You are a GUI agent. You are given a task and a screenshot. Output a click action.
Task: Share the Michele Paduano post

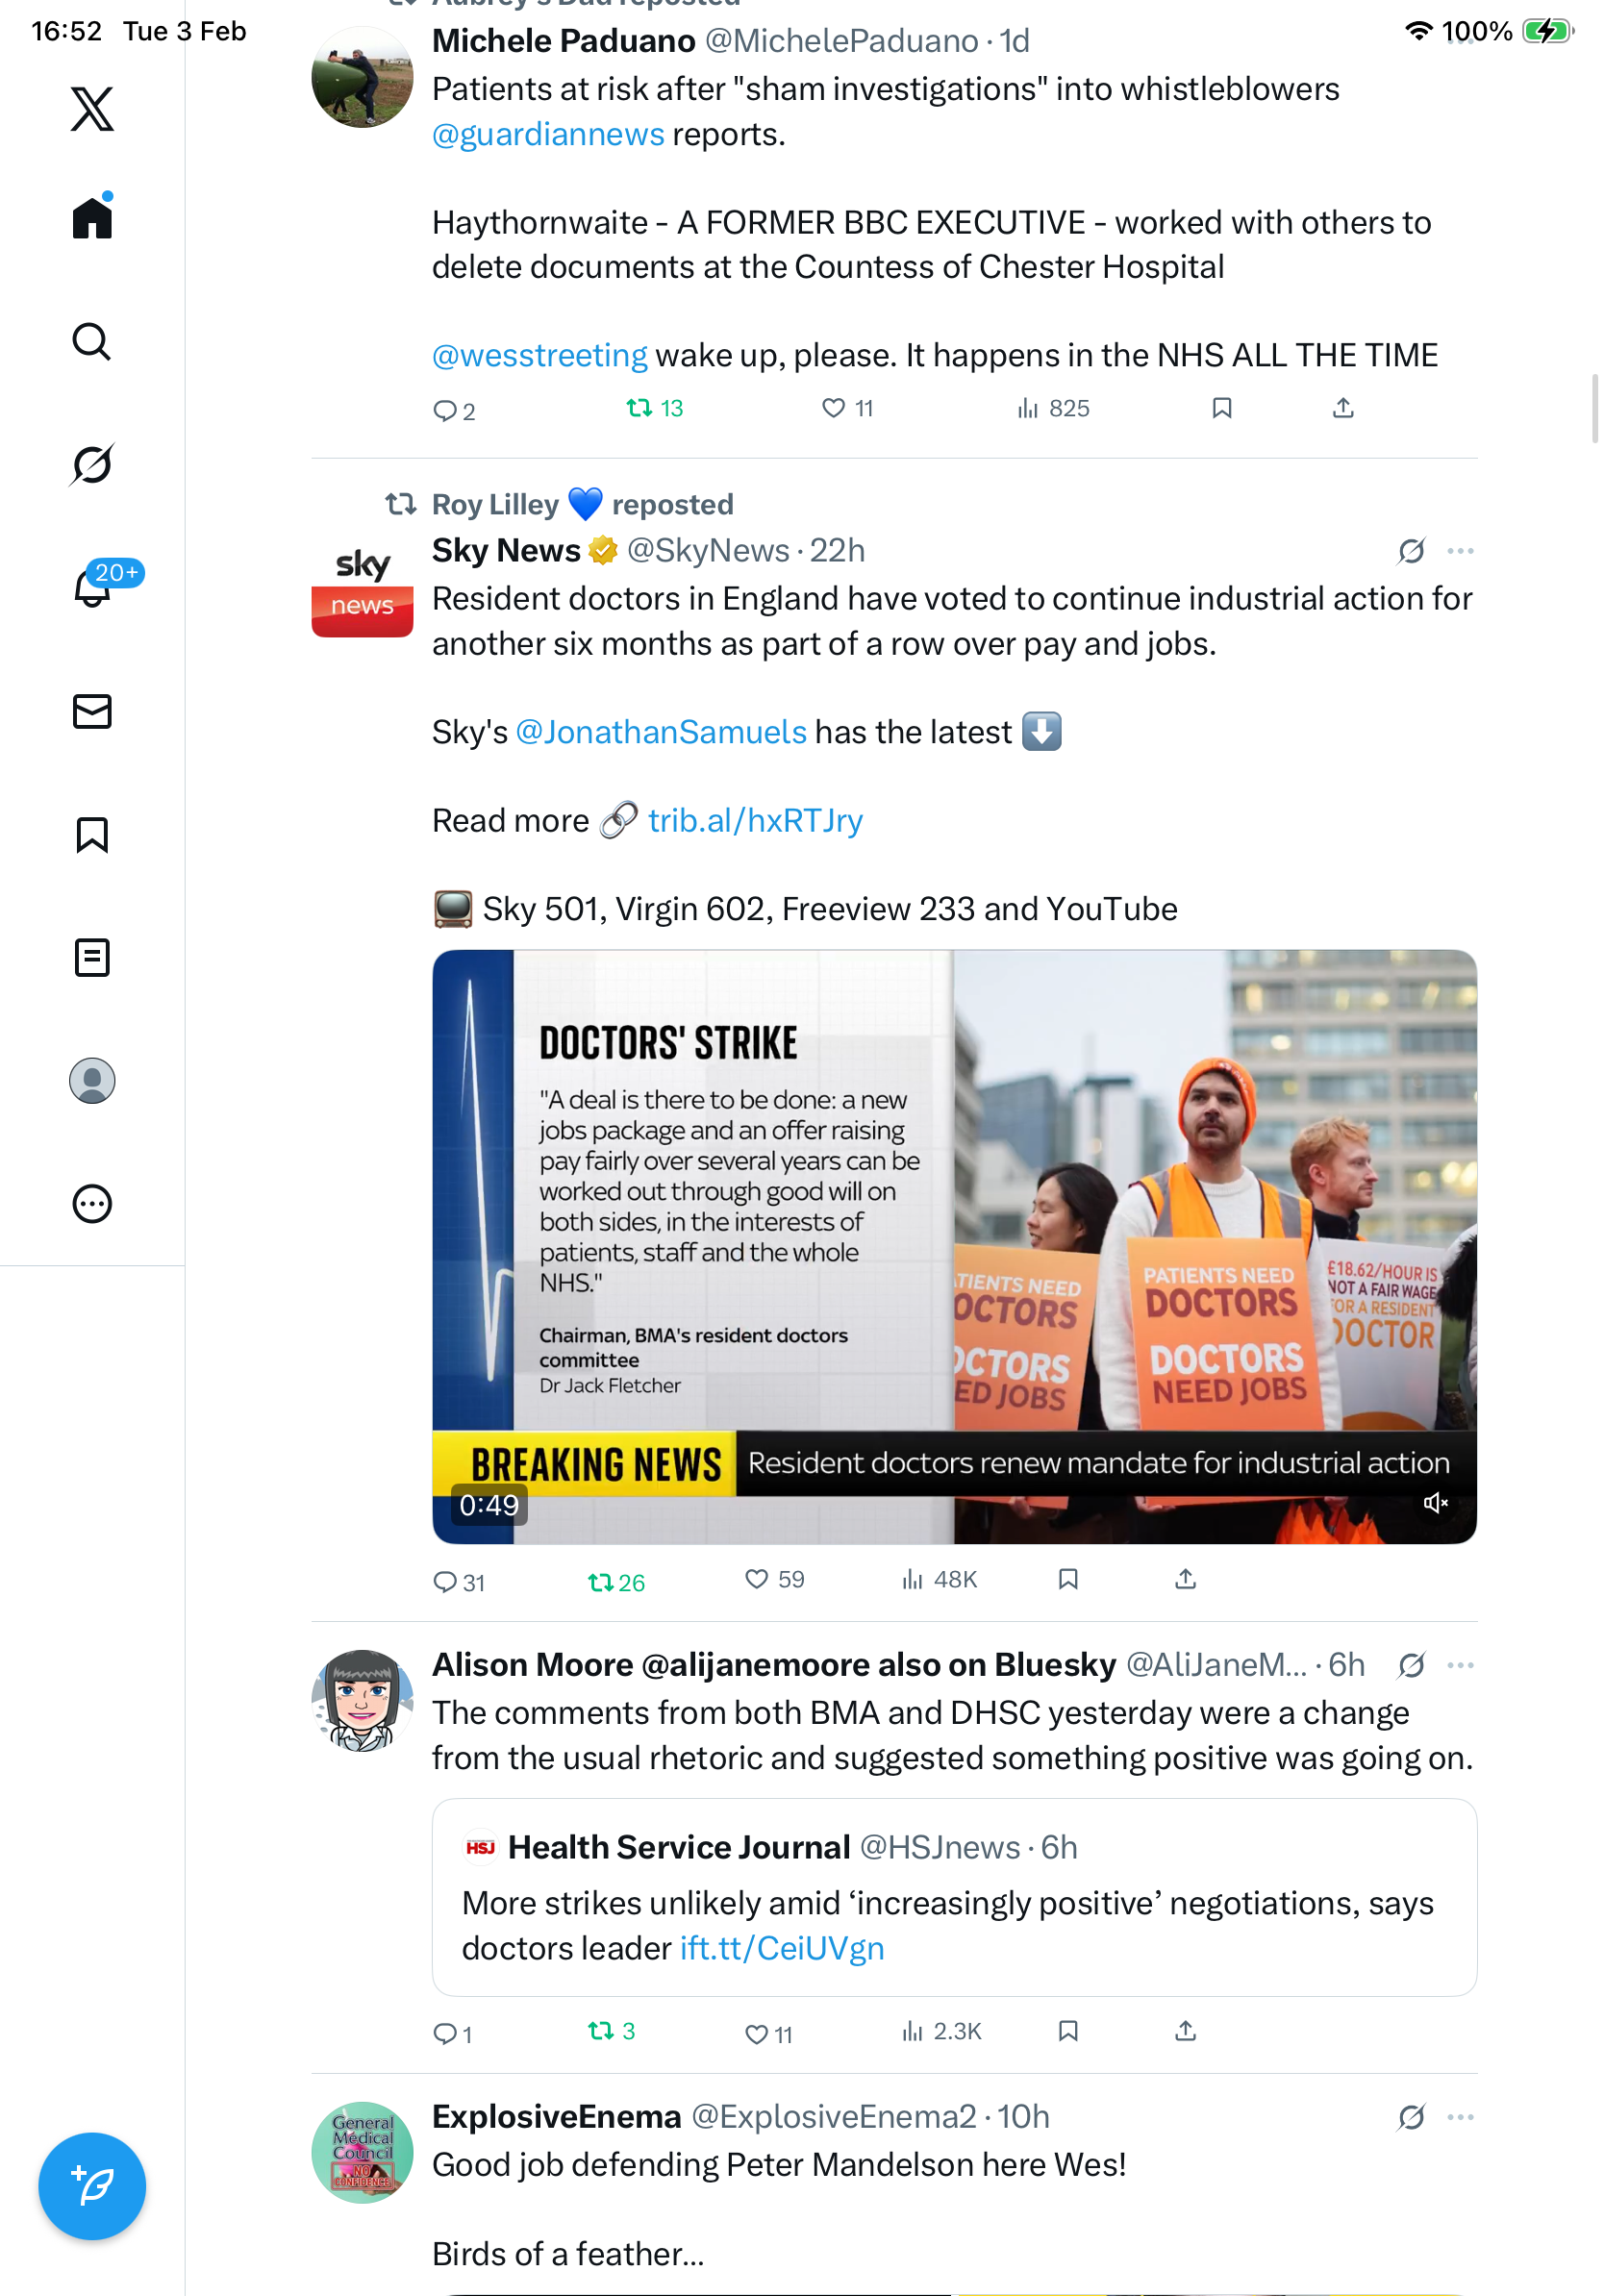click(x=1343, y=408)
